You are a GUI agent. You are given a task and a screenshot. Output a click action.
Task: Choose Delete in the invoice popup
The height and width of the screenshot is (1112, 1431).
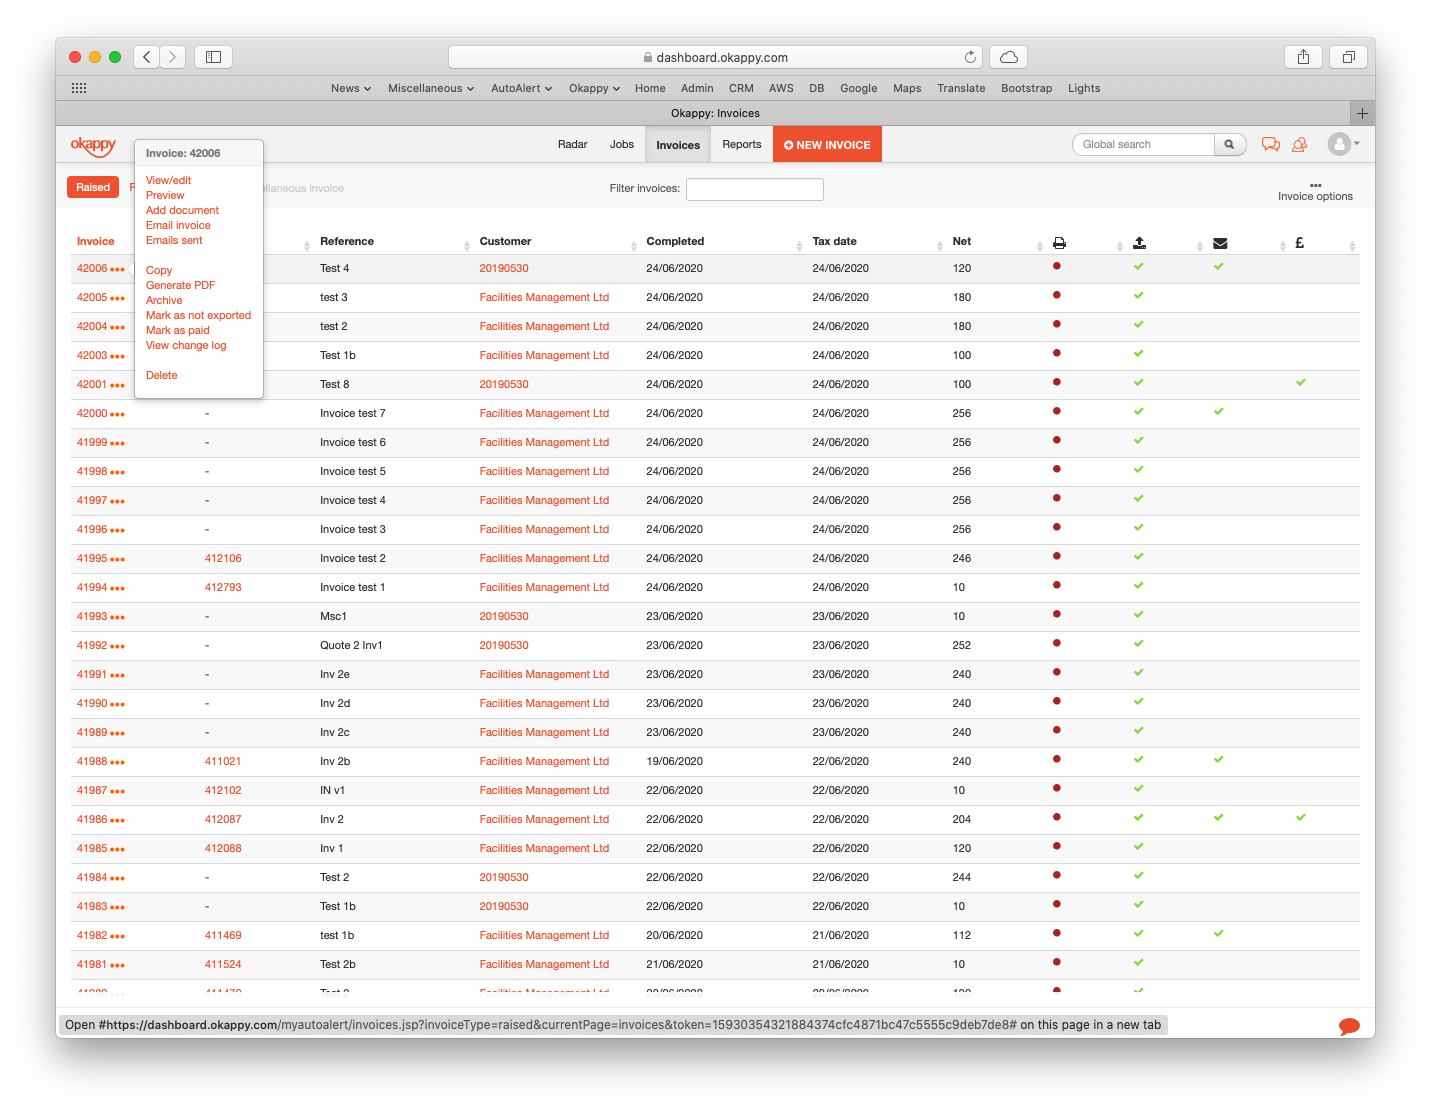tap(162, 375)
